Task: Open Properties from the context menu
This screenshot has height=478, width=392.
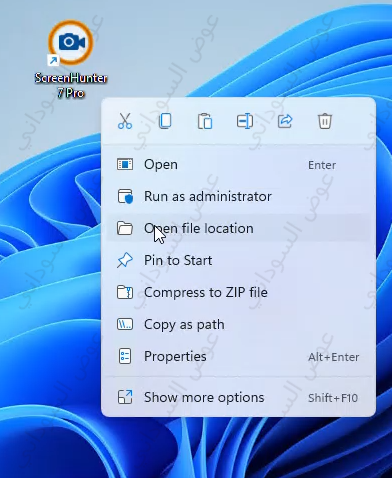Action: click(x=238, y=356)
